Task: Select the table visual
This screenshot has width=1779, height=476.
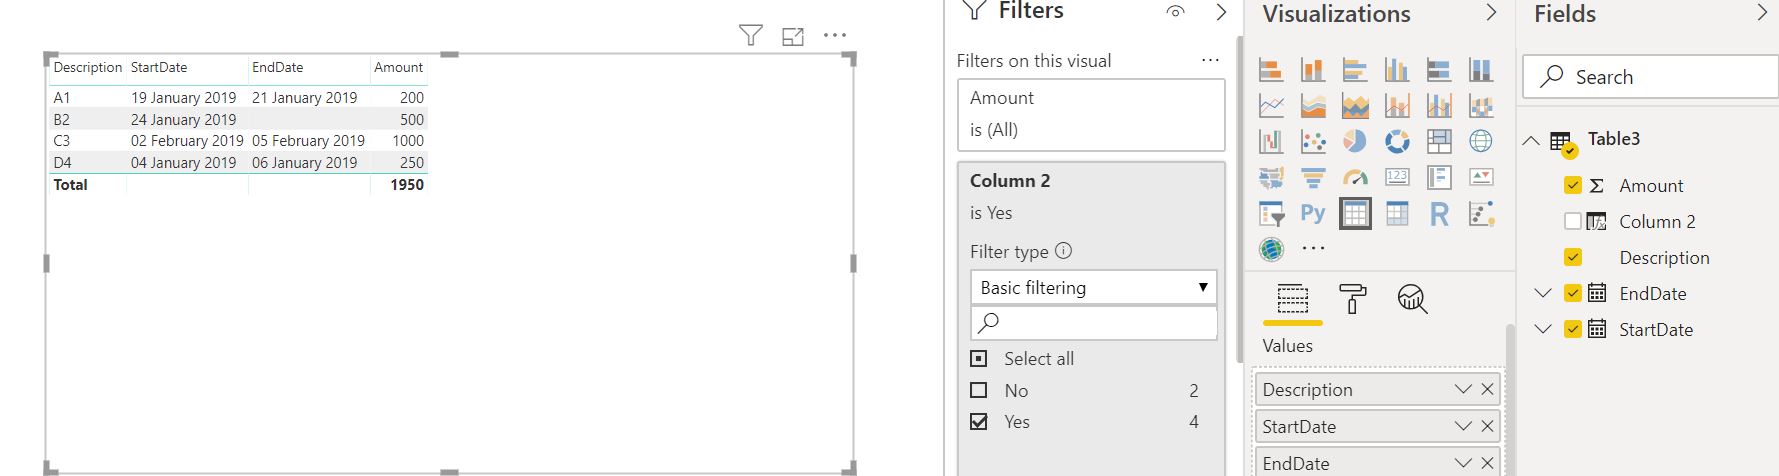Action: point(1355,213)
